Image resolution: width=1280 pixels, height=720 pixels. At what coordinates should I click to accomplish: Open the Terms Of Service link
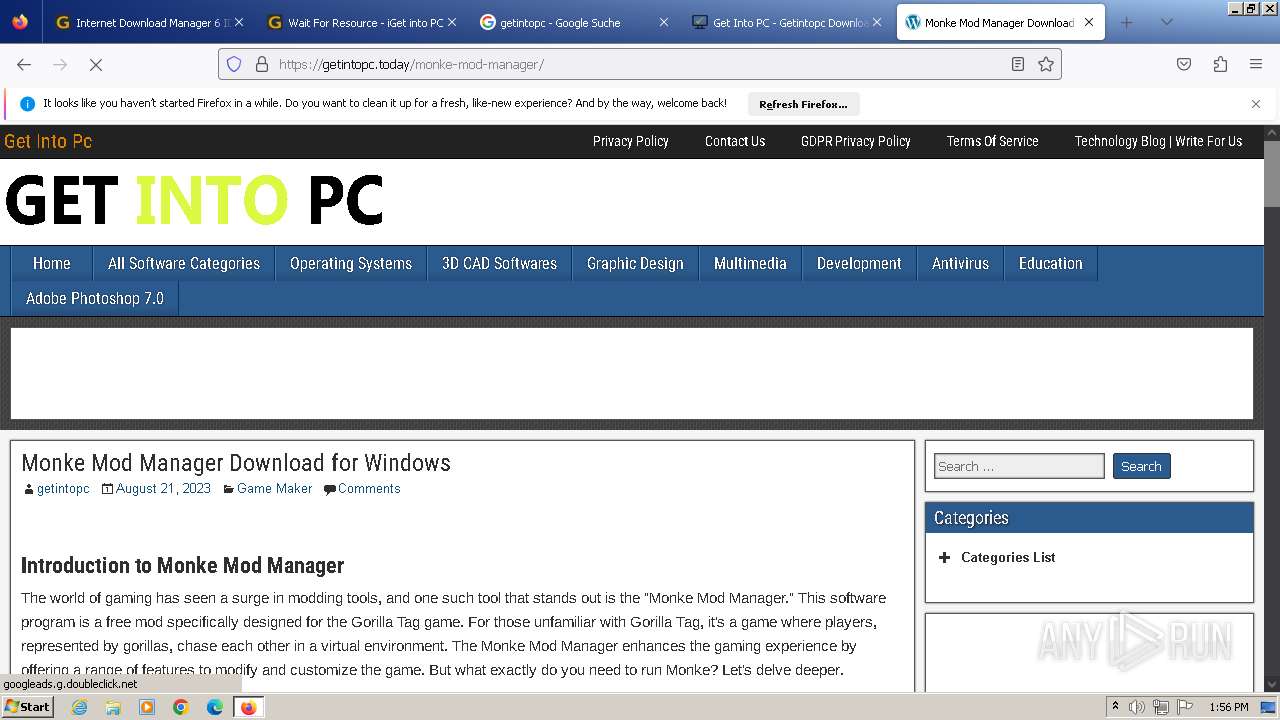pos(993,141)
